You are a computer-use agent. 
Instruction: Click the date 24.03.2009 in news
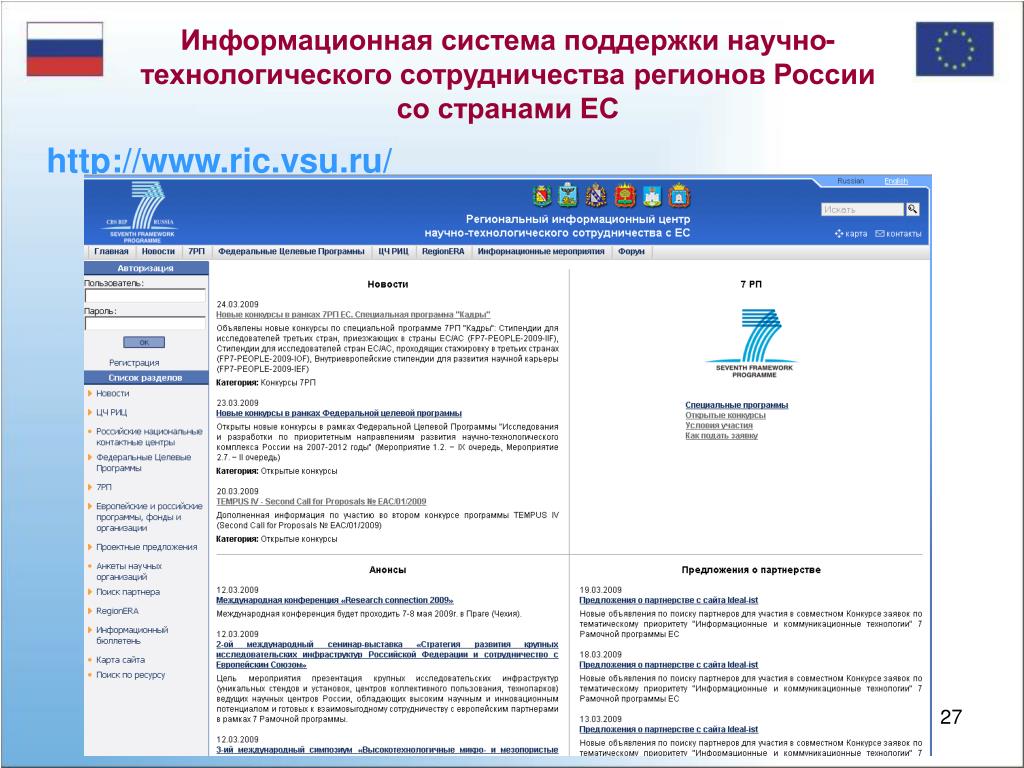point(237,304)
